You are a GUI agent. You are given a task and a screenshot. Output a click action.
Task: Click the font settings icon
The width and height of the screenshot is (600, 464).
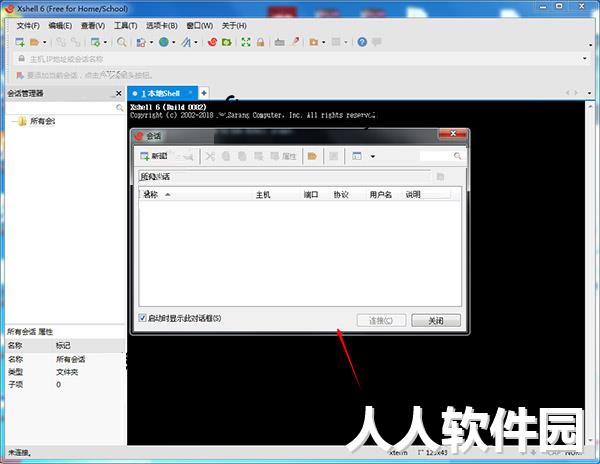186,42
